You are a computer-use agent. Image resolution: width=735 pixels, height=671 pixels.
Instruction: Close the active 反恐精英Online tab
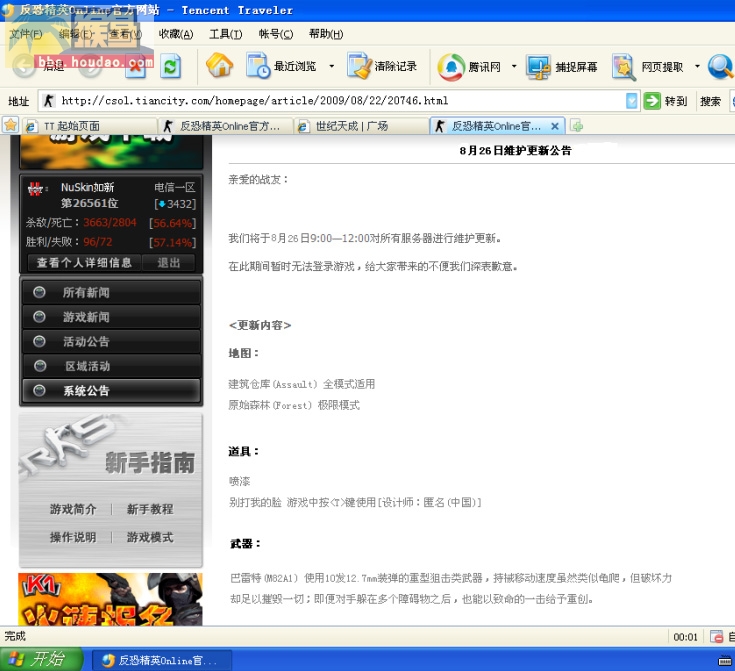tap(555, 126)
